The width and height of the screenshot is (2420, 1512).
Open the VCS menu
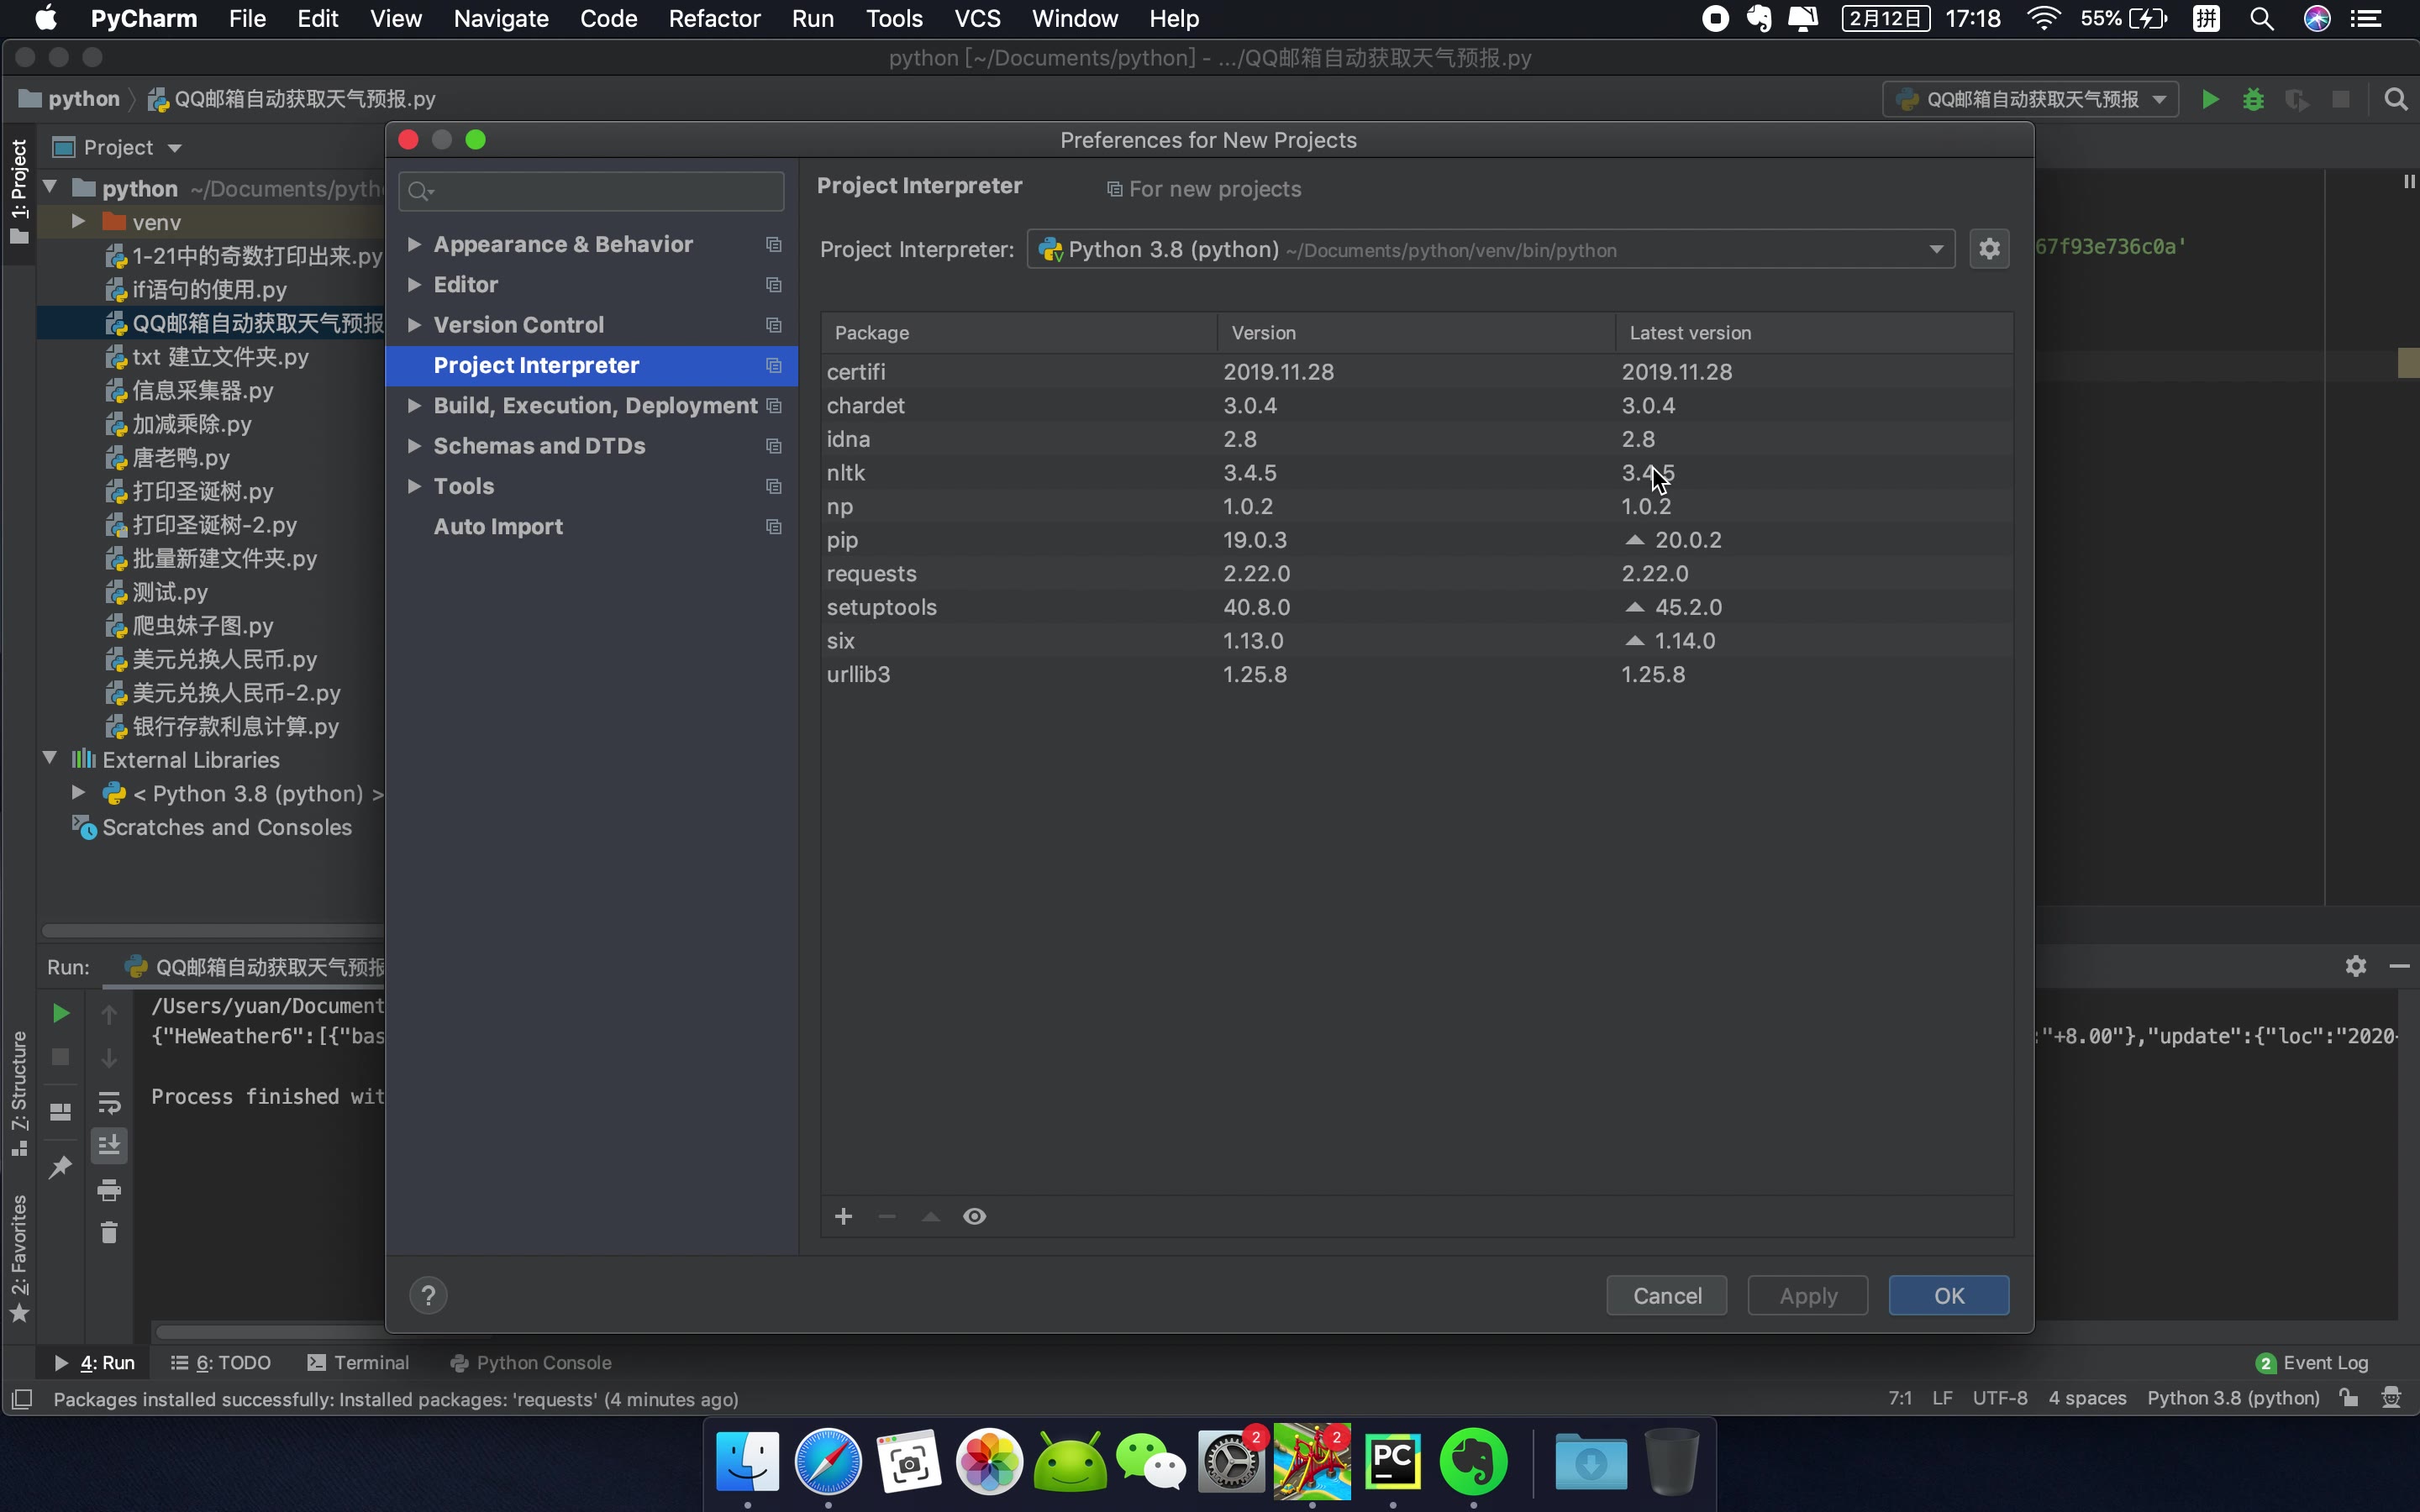coord(977,18)
